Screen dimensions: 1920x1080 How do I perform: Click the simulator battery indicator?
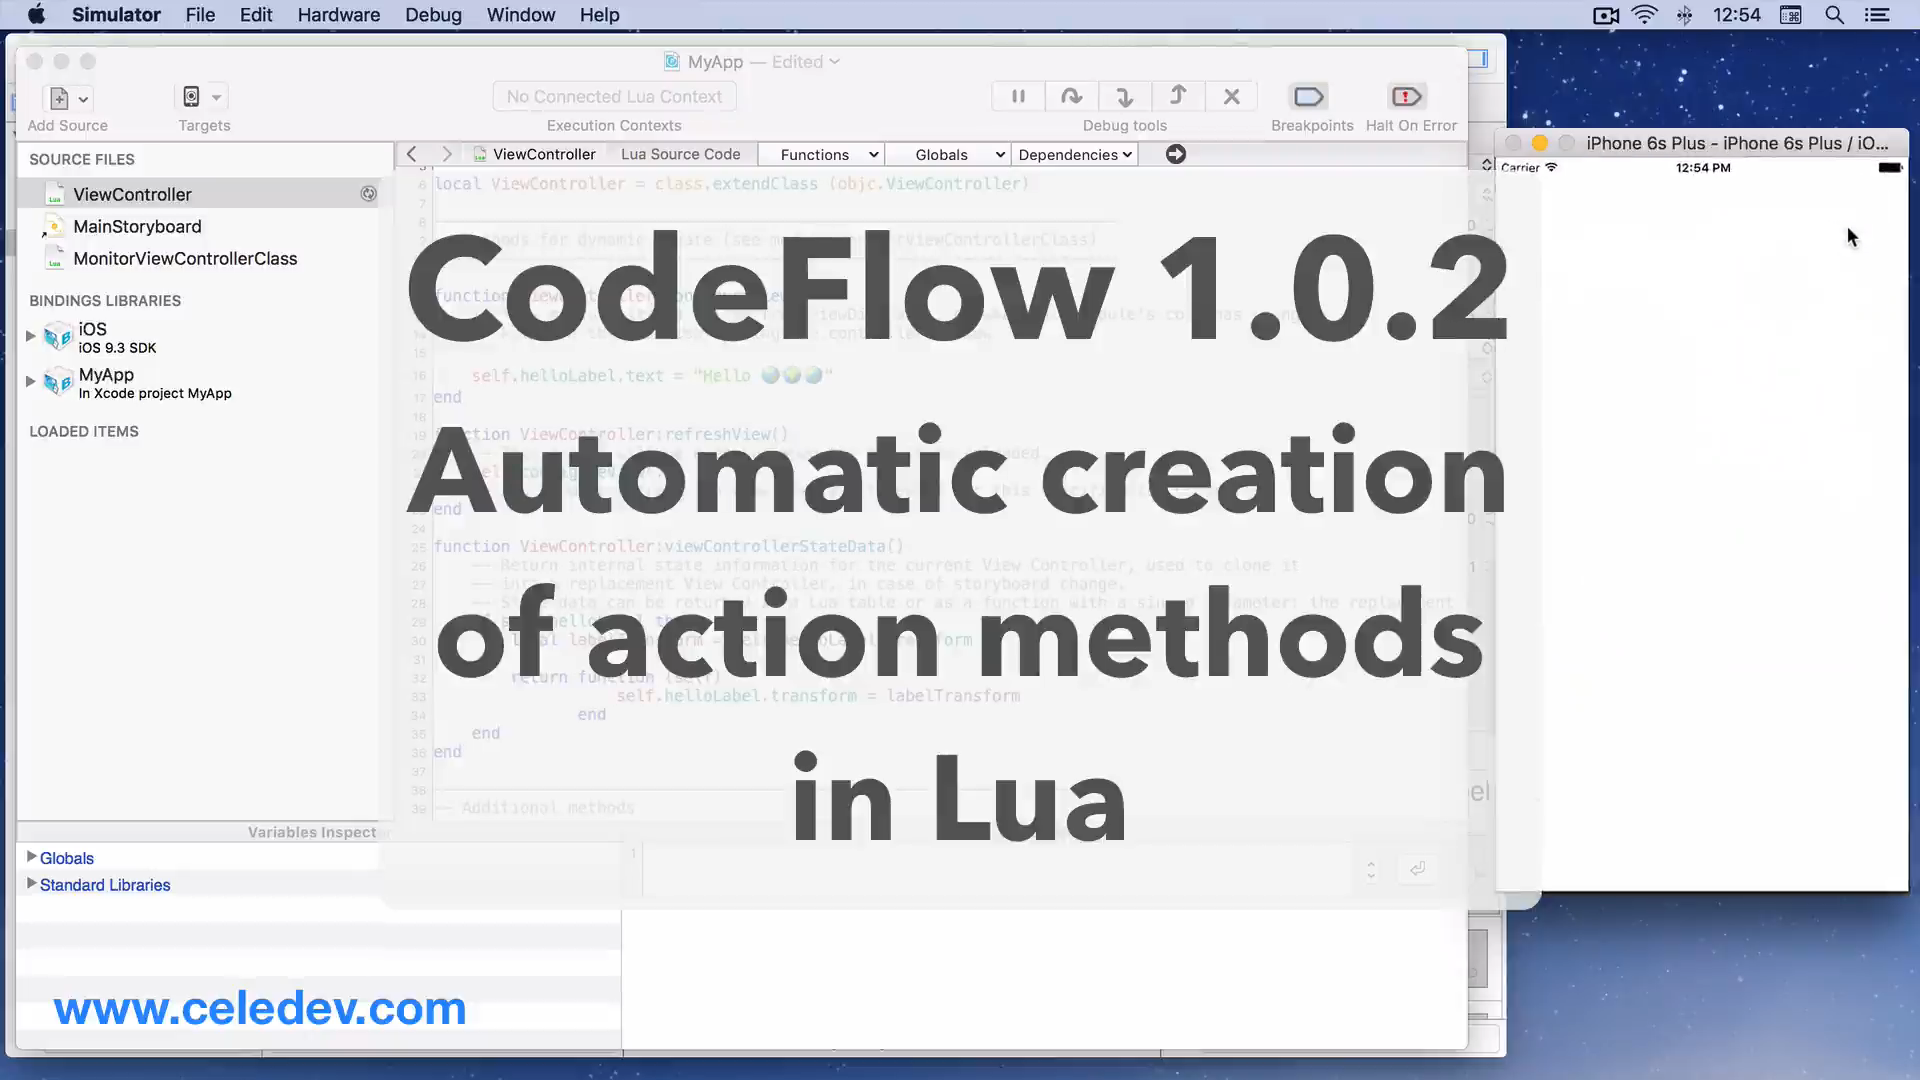(1890, 168)
